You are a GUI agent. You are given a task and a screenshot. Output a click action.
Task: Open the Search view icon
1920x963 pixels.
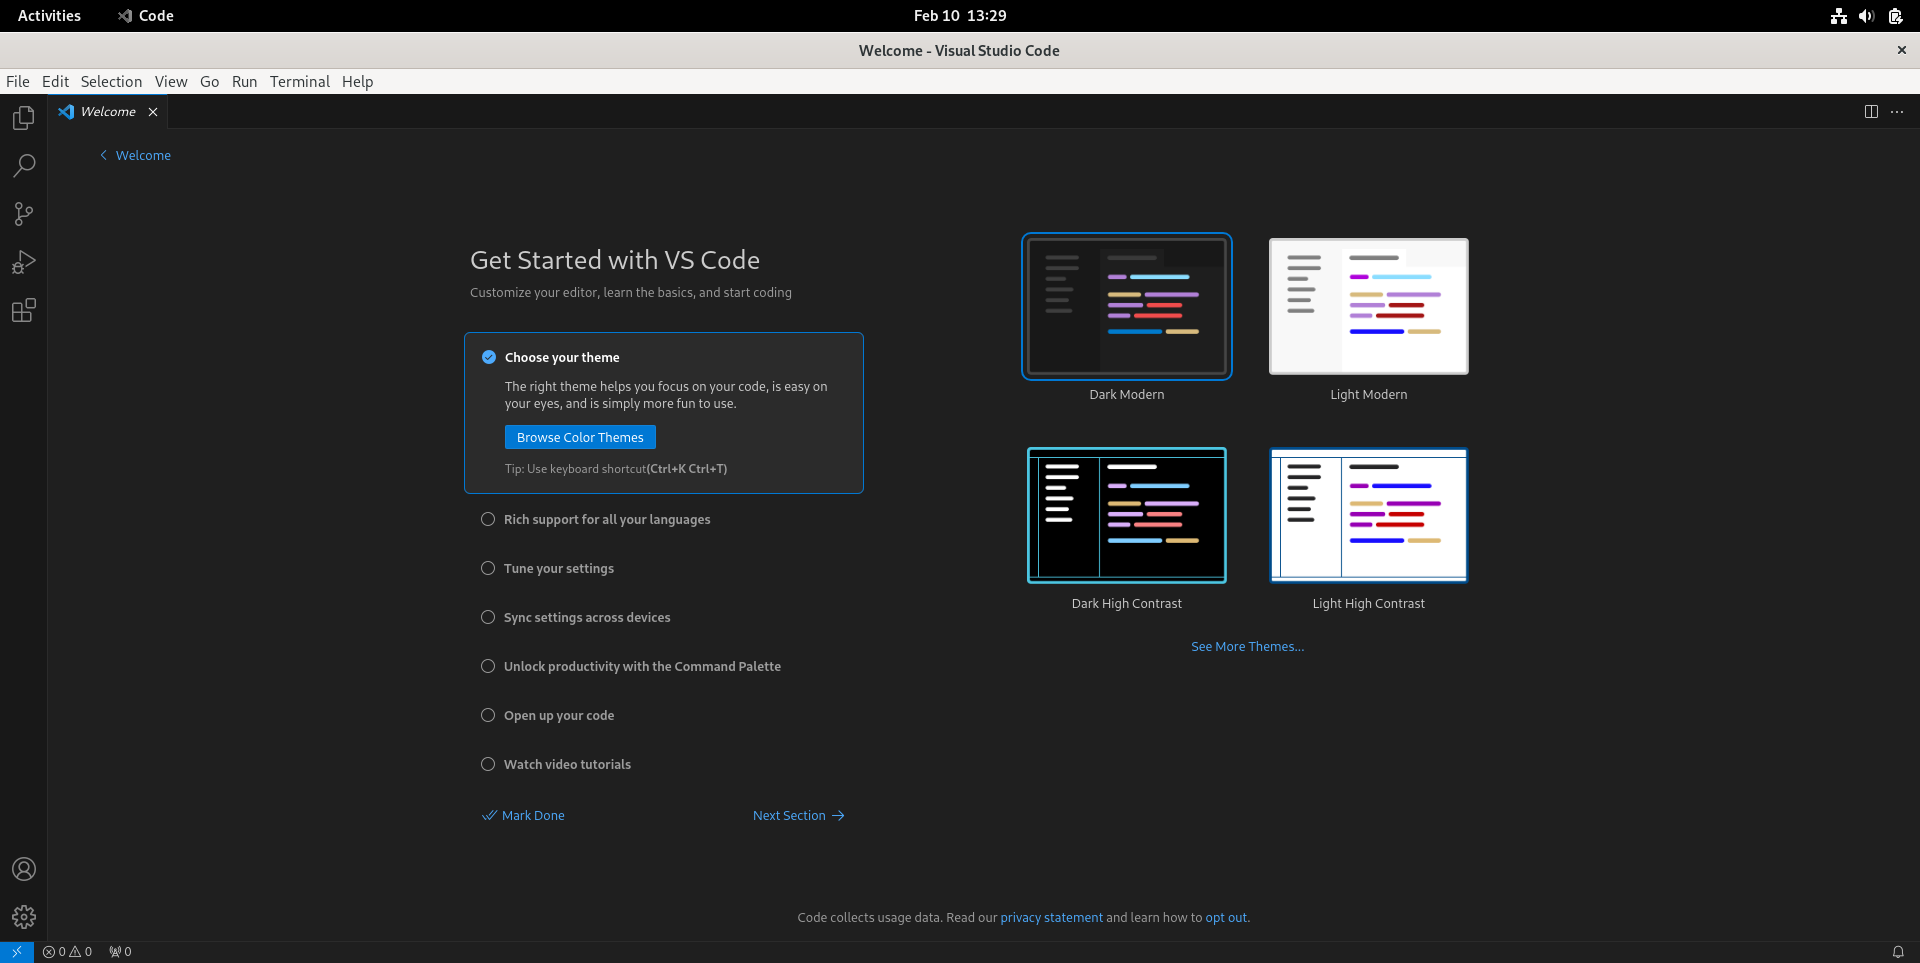click(24, 166)
